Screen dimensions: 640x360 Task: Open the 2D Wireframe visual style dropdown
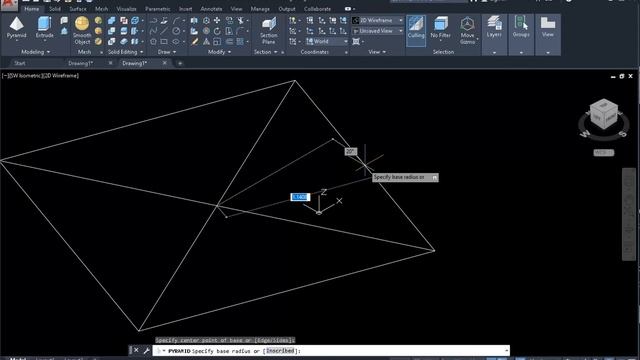click(x=378, y=20)
